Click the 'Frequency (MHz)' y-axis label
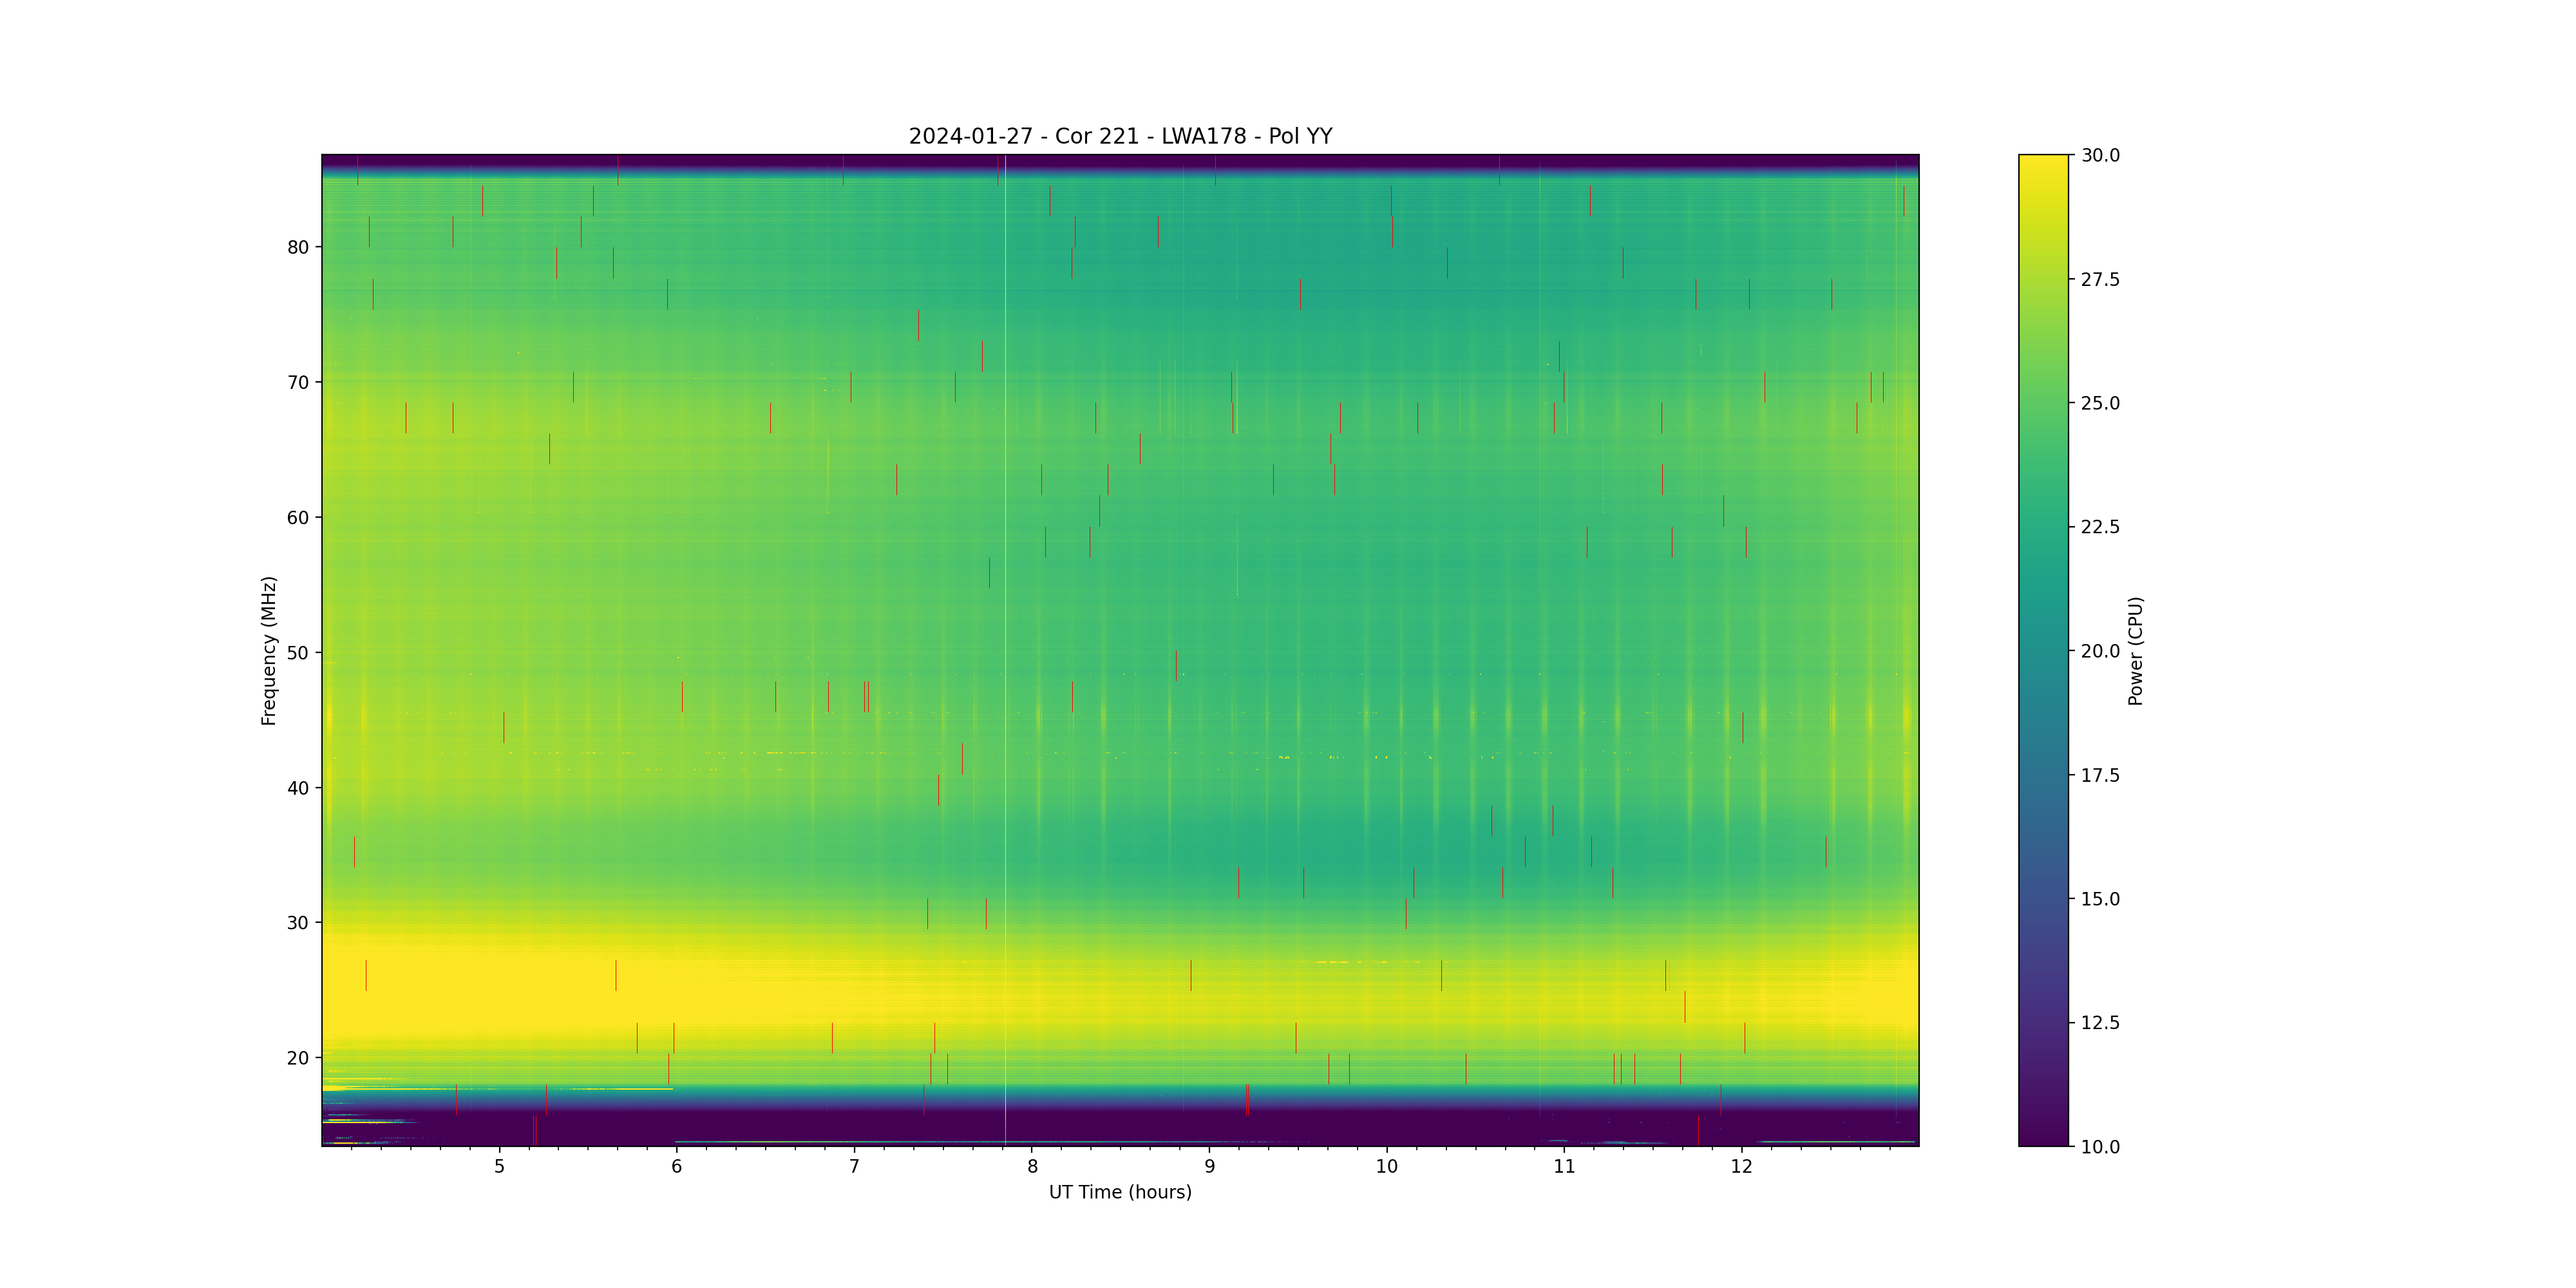Viewport: 2576px width, 1288px height. click(x=268, y=650)
